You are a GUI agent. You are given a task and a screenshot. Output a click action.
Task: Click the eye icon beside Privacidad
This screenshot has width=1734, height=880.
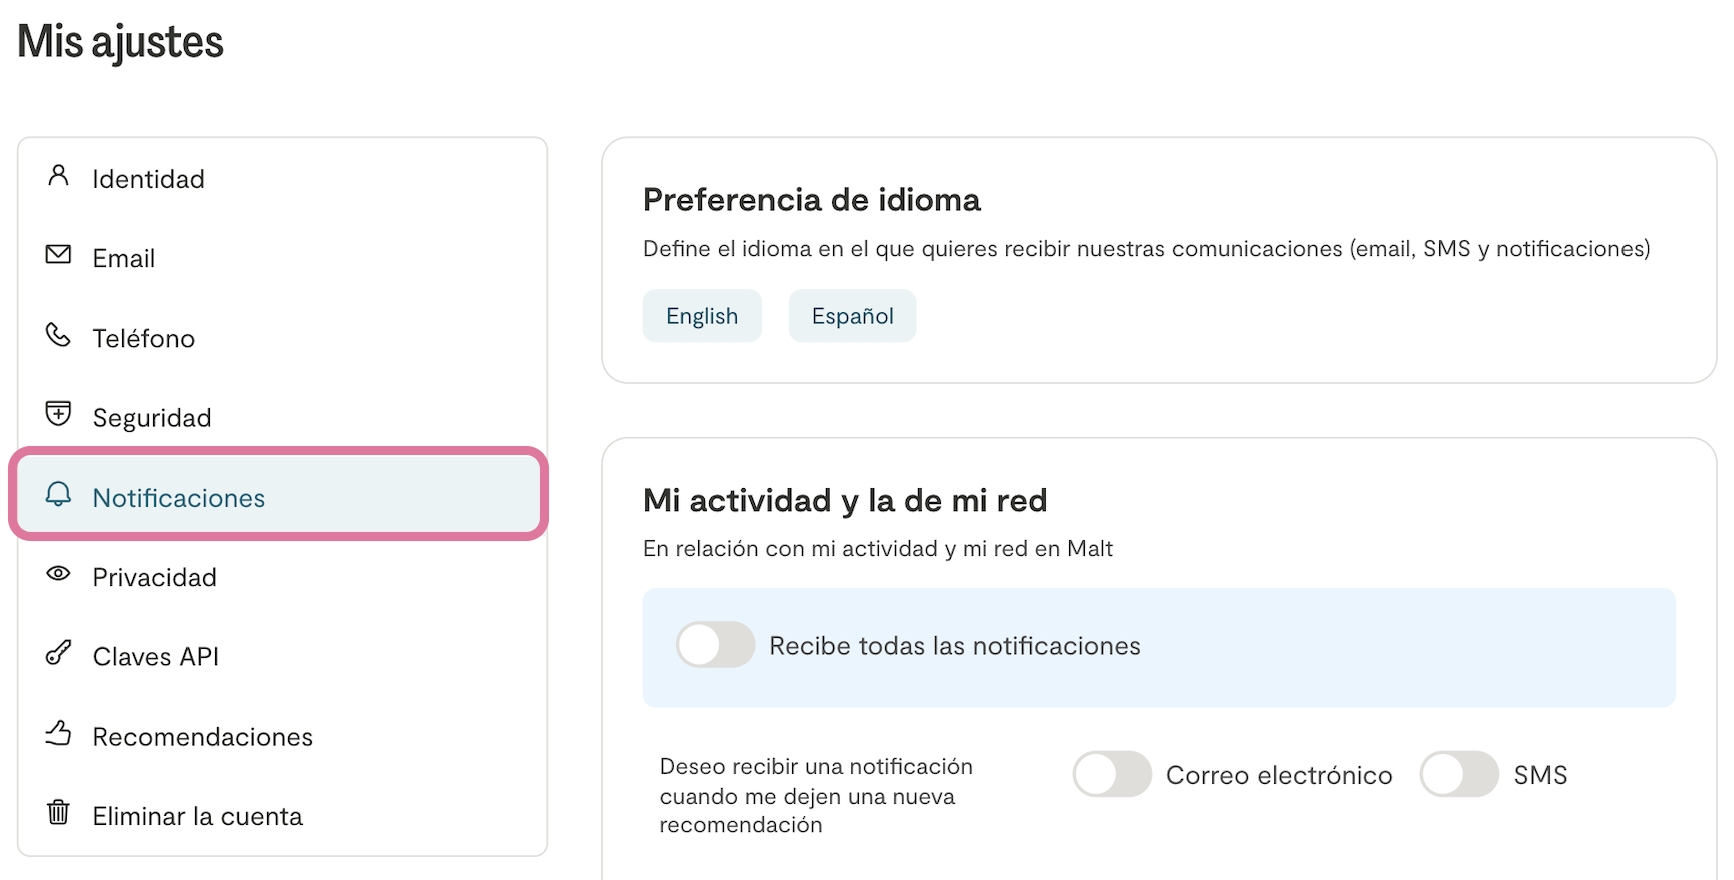59,574
